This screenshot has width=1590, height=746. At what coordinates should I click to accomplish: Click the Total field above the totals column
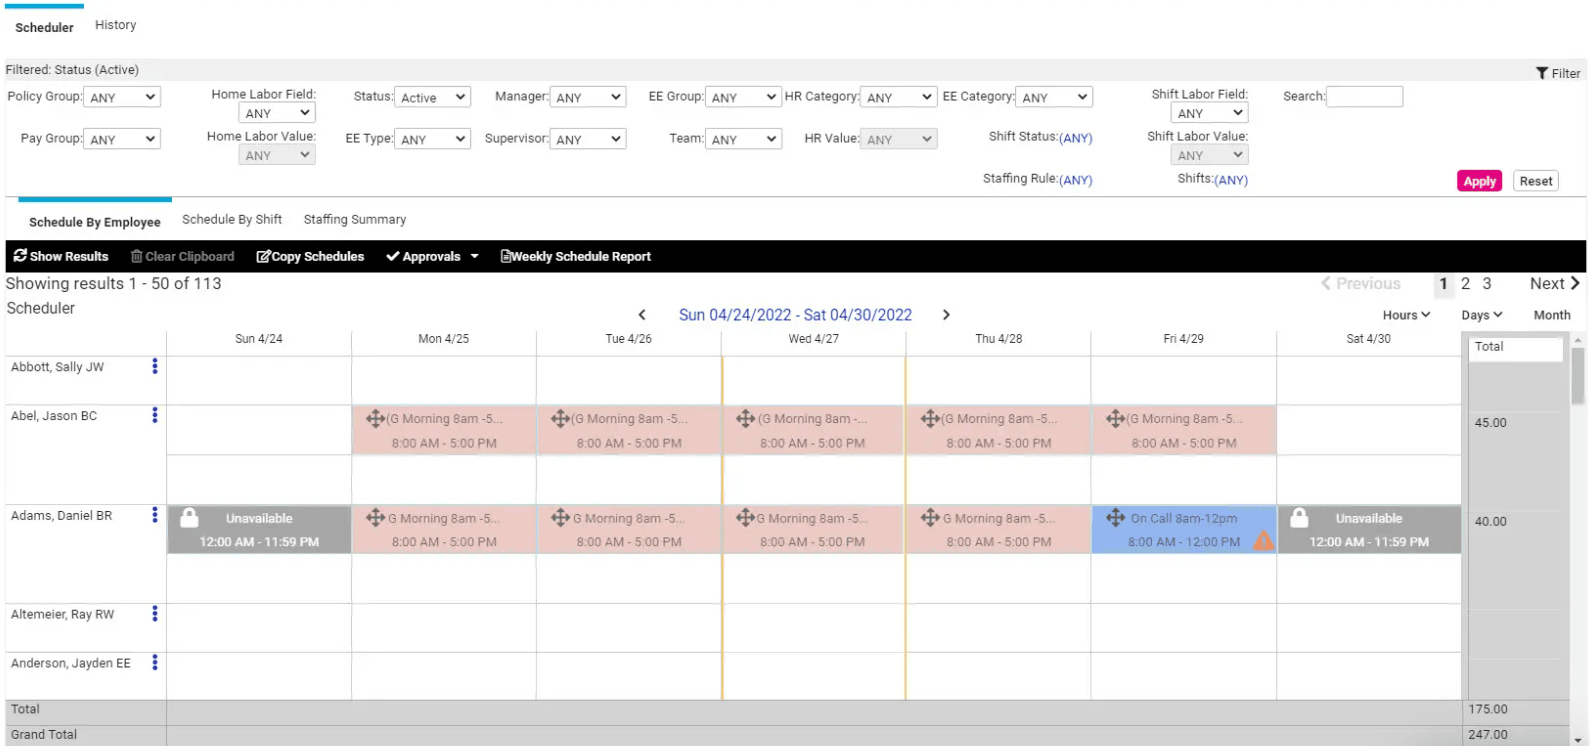pos(1516,349)
